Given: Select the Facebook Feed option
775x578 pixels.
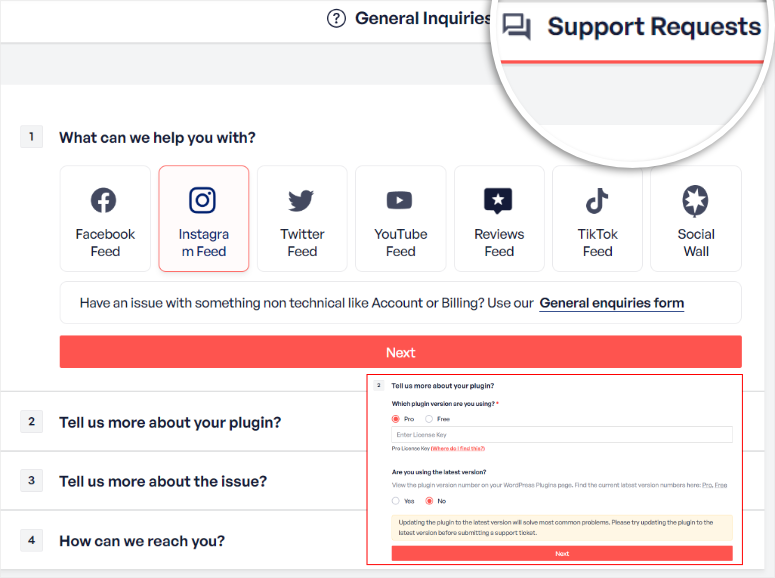Looking at the screenshot, I should (x=105, y=219).
